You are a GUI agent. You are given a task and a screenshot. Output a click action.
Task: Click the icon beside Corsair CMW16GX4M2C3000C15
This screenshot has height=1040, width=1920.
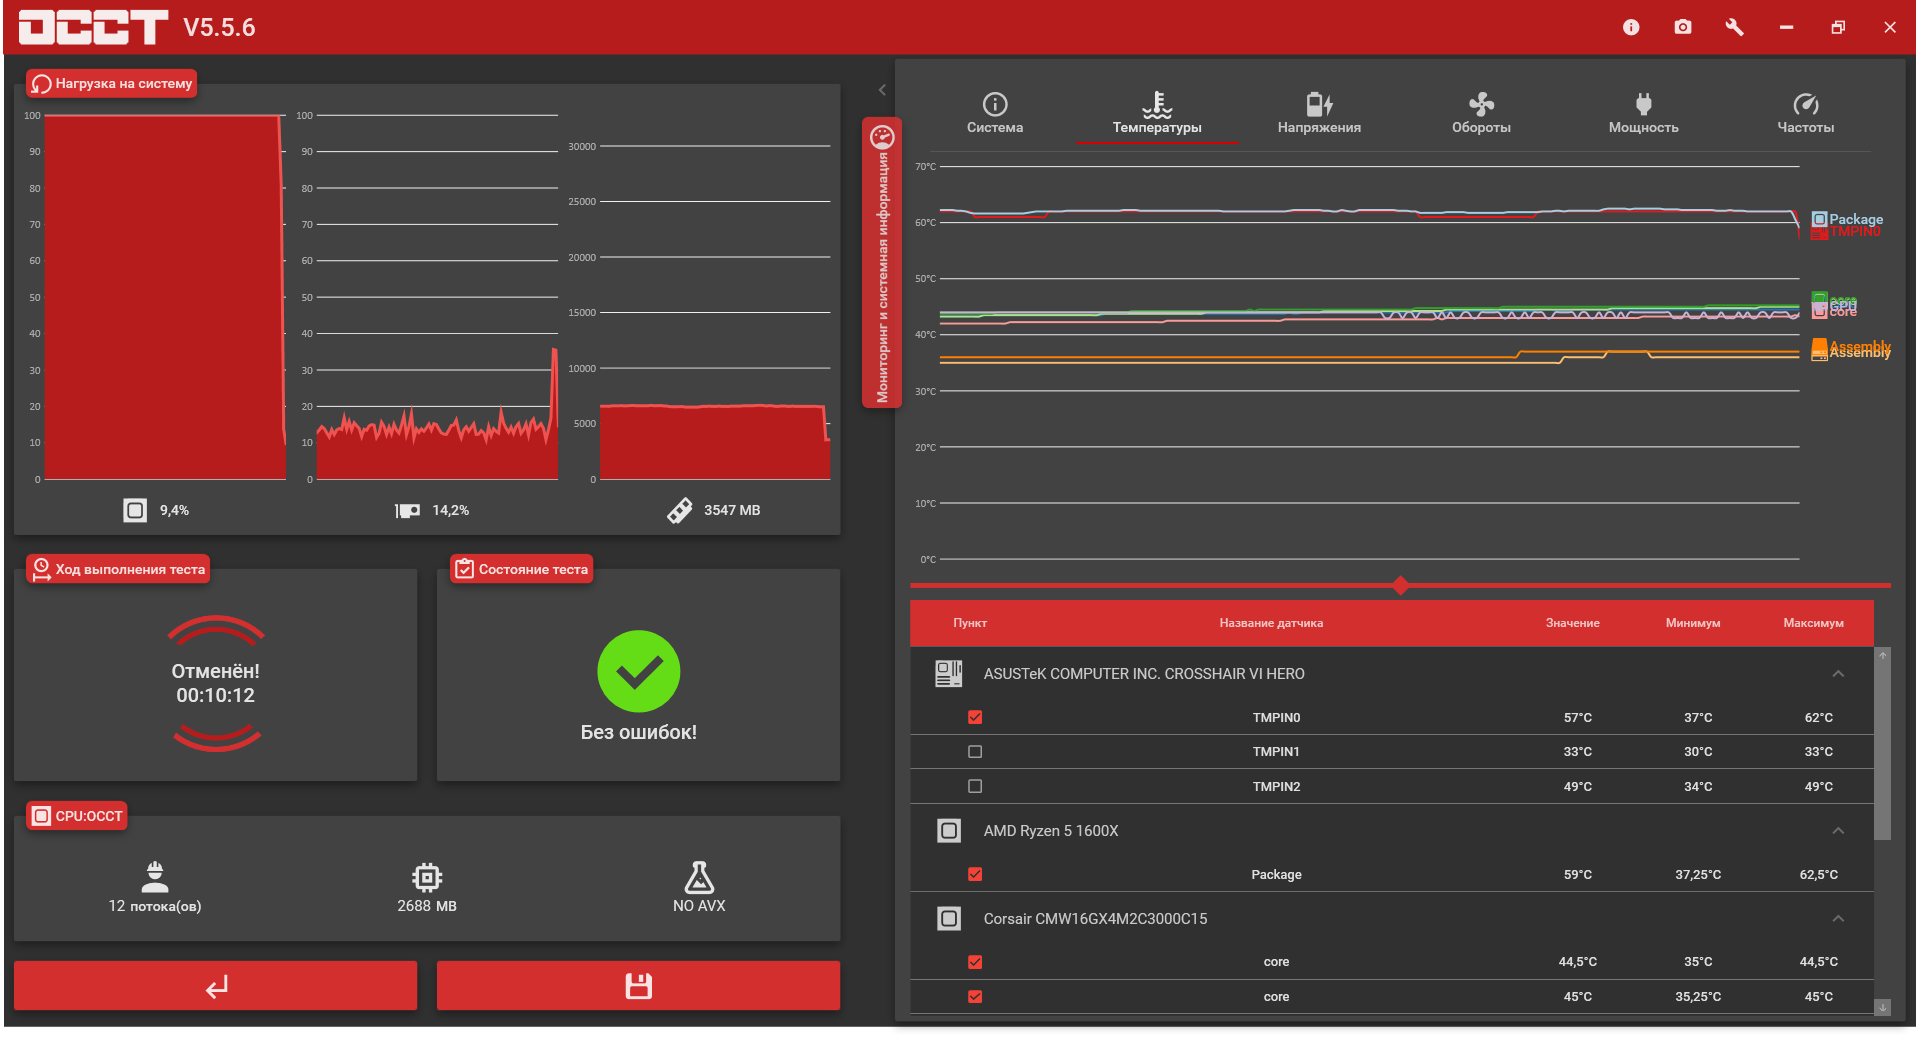pyautogui.click(x=949, y=919)
